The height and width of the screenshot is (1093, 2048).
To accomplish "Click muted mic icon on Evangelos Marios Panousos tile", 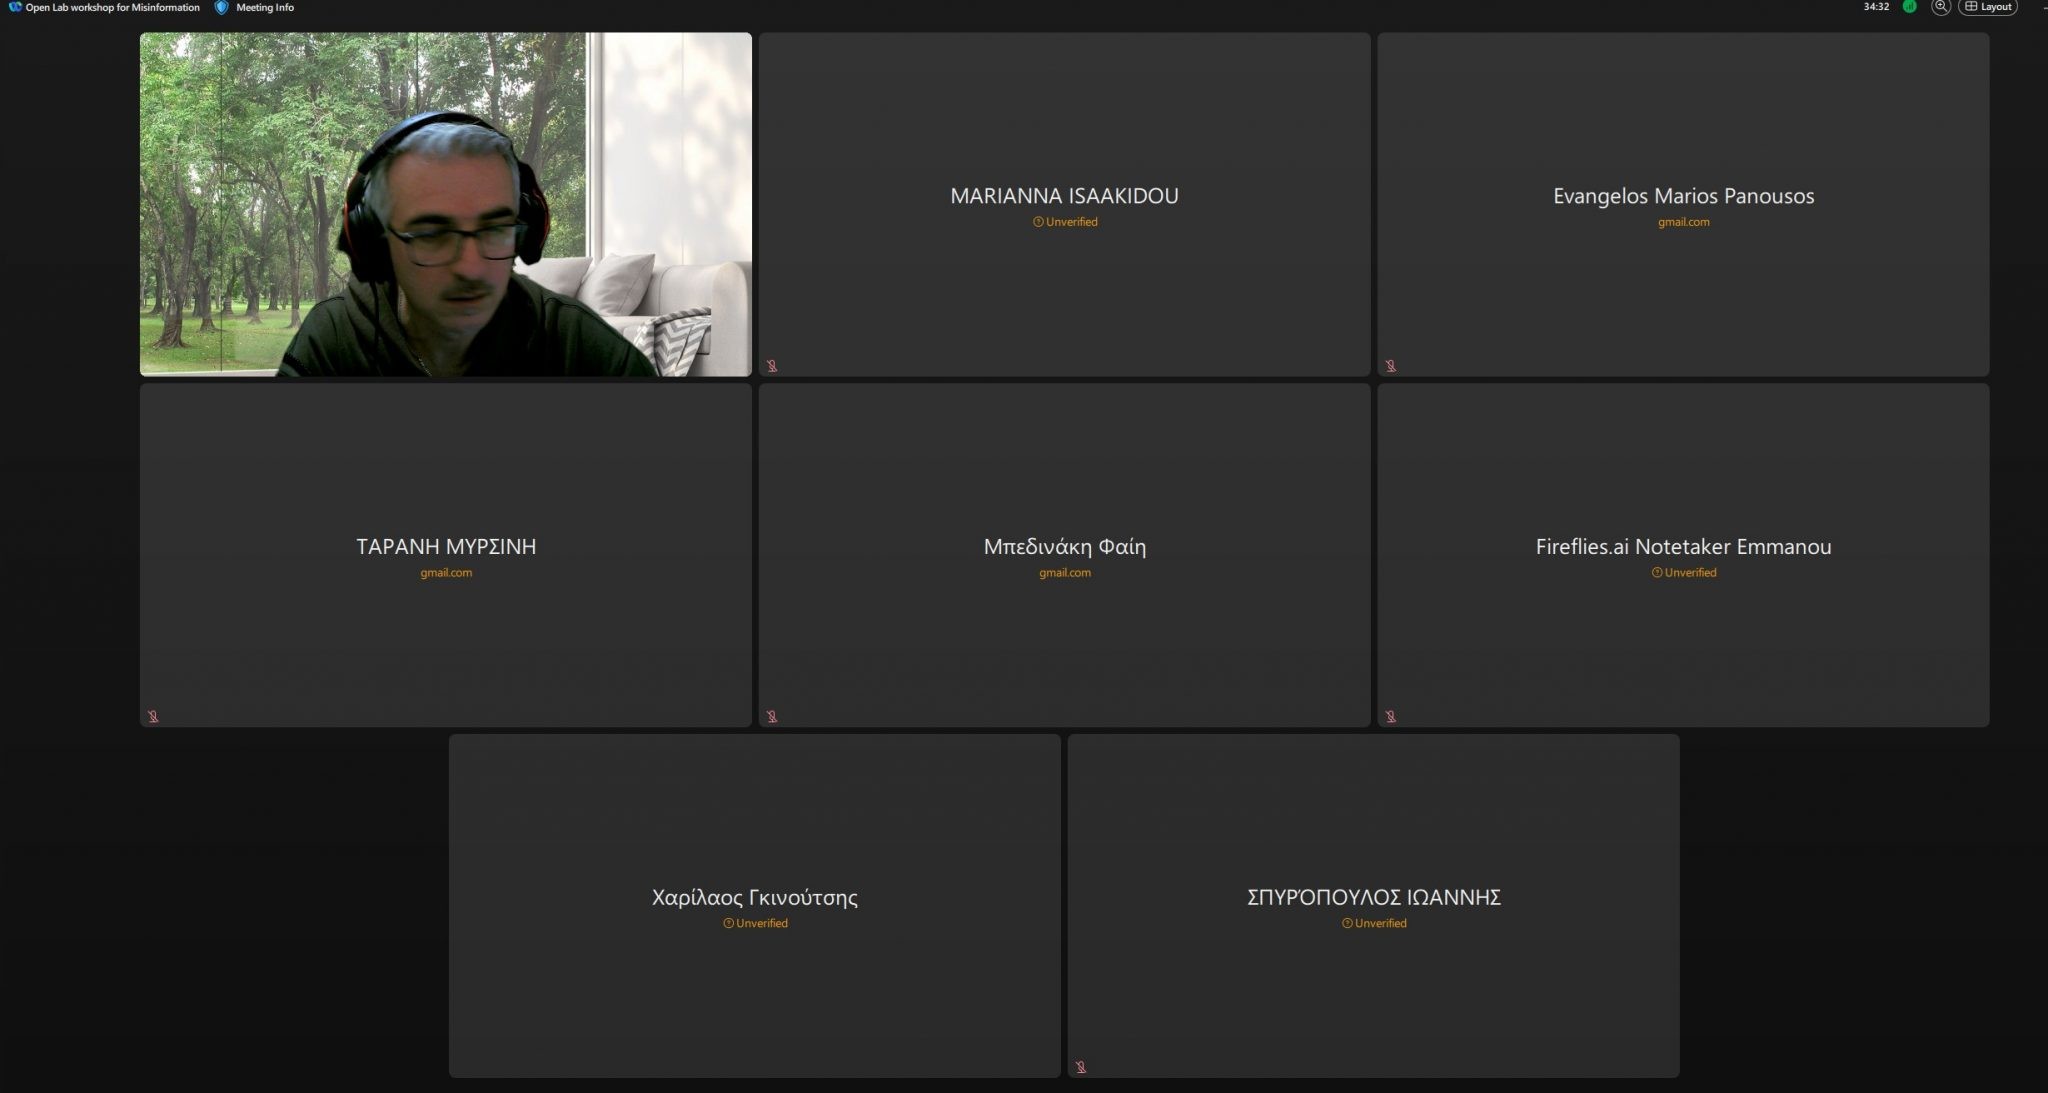I will pos(1391,366).
